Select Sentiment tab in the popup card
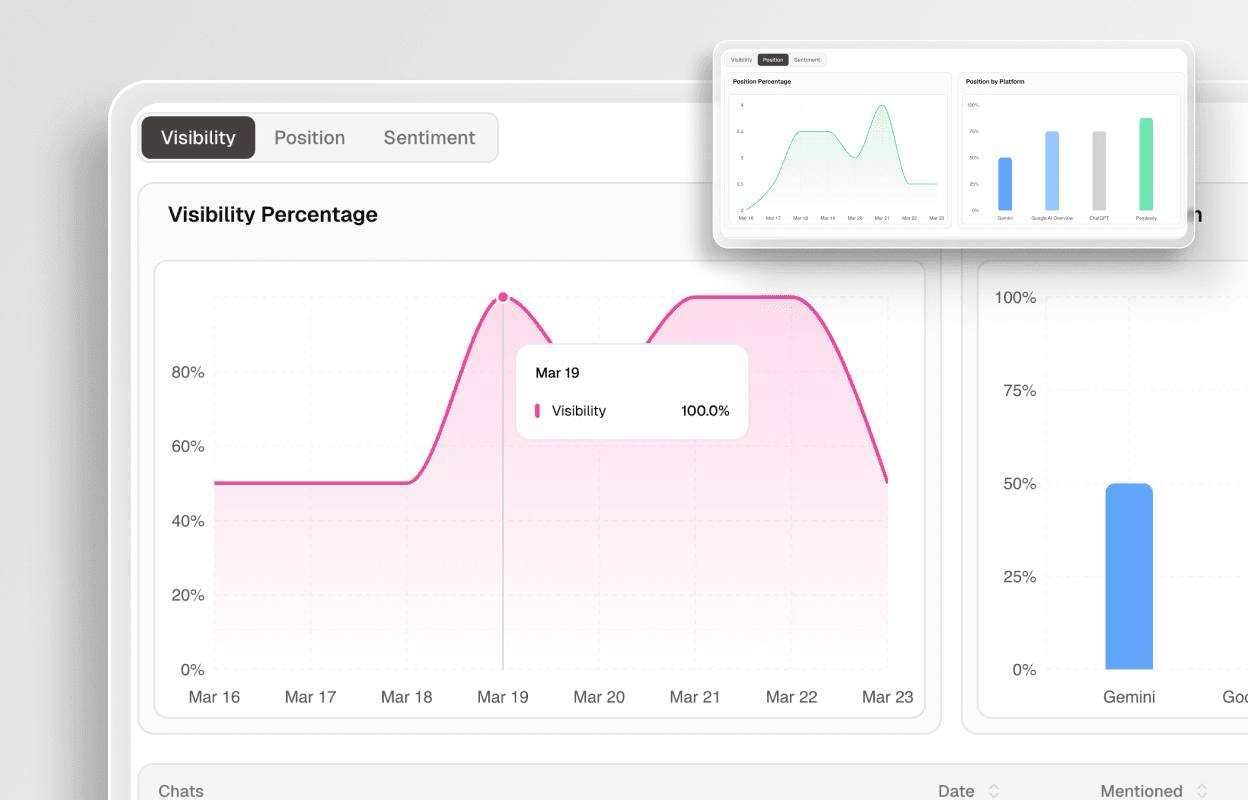Viewport: 1248px width, 800px height. coord(806,59)
